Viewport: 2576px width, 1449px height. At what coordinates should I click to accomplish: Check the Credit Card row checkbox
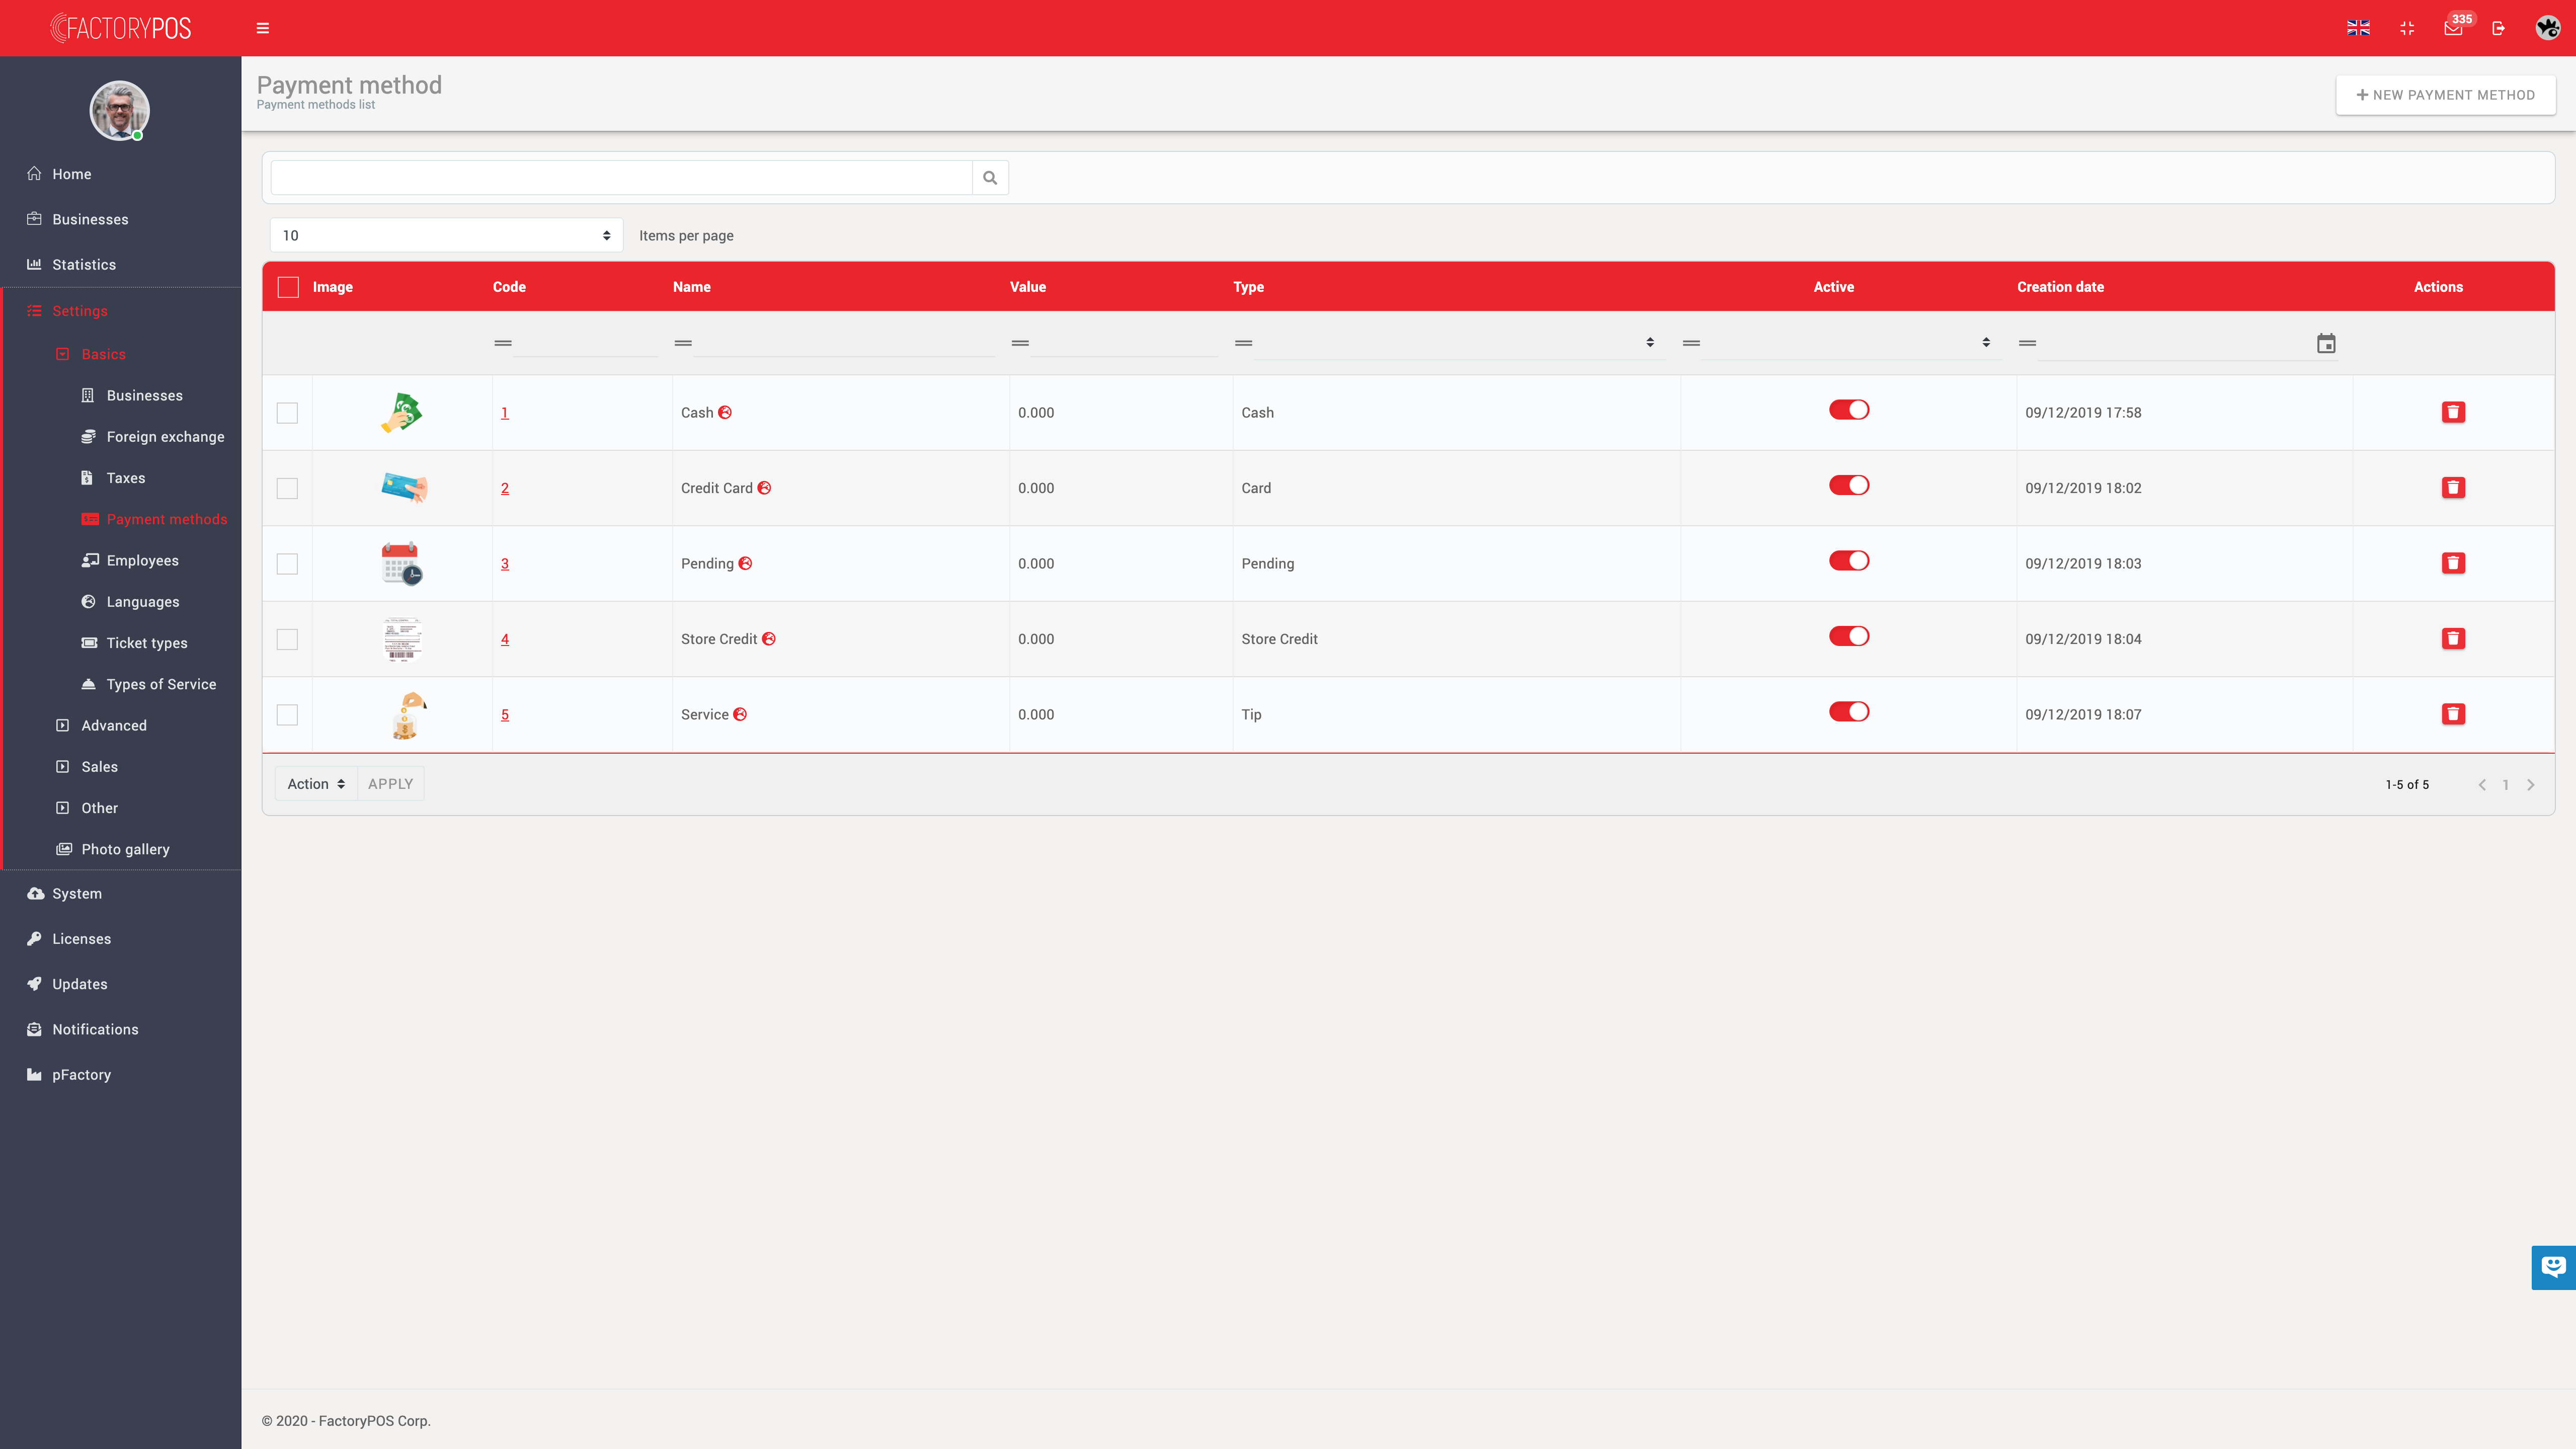pyautogui.click(x=287, y=488)
